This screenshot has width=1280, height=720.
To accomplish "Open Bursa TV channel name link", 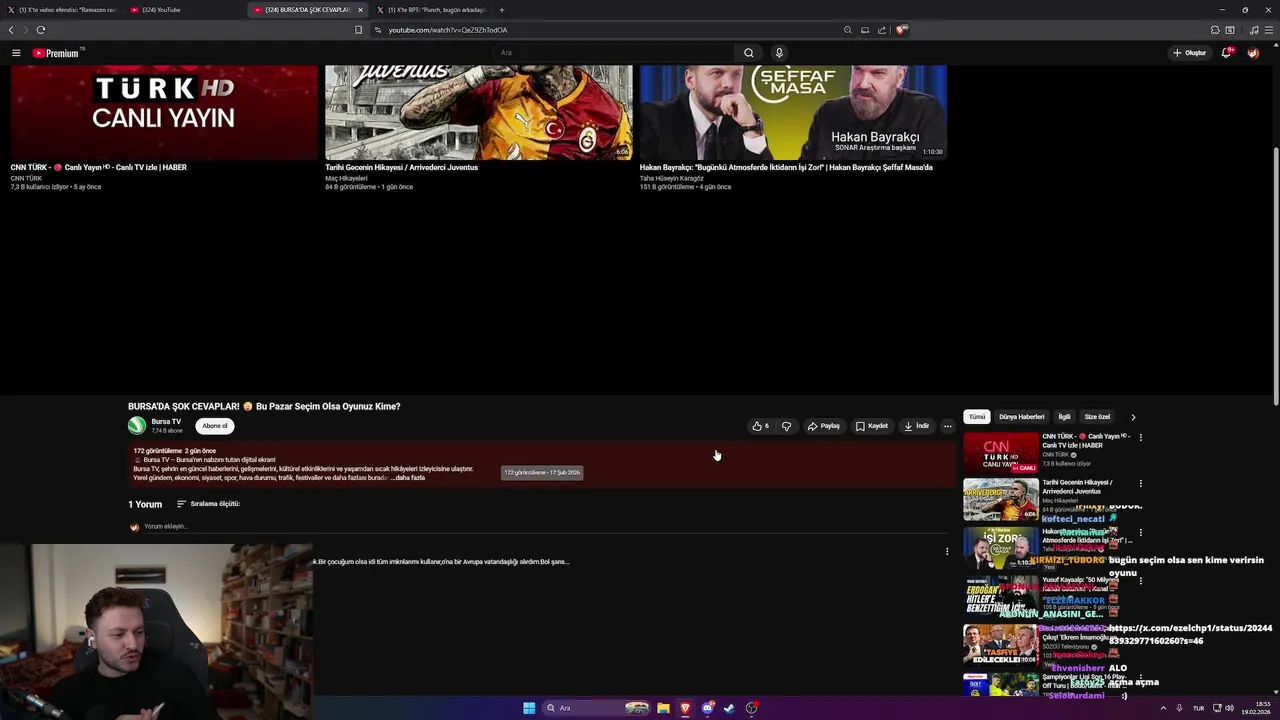I will point(166,422).
